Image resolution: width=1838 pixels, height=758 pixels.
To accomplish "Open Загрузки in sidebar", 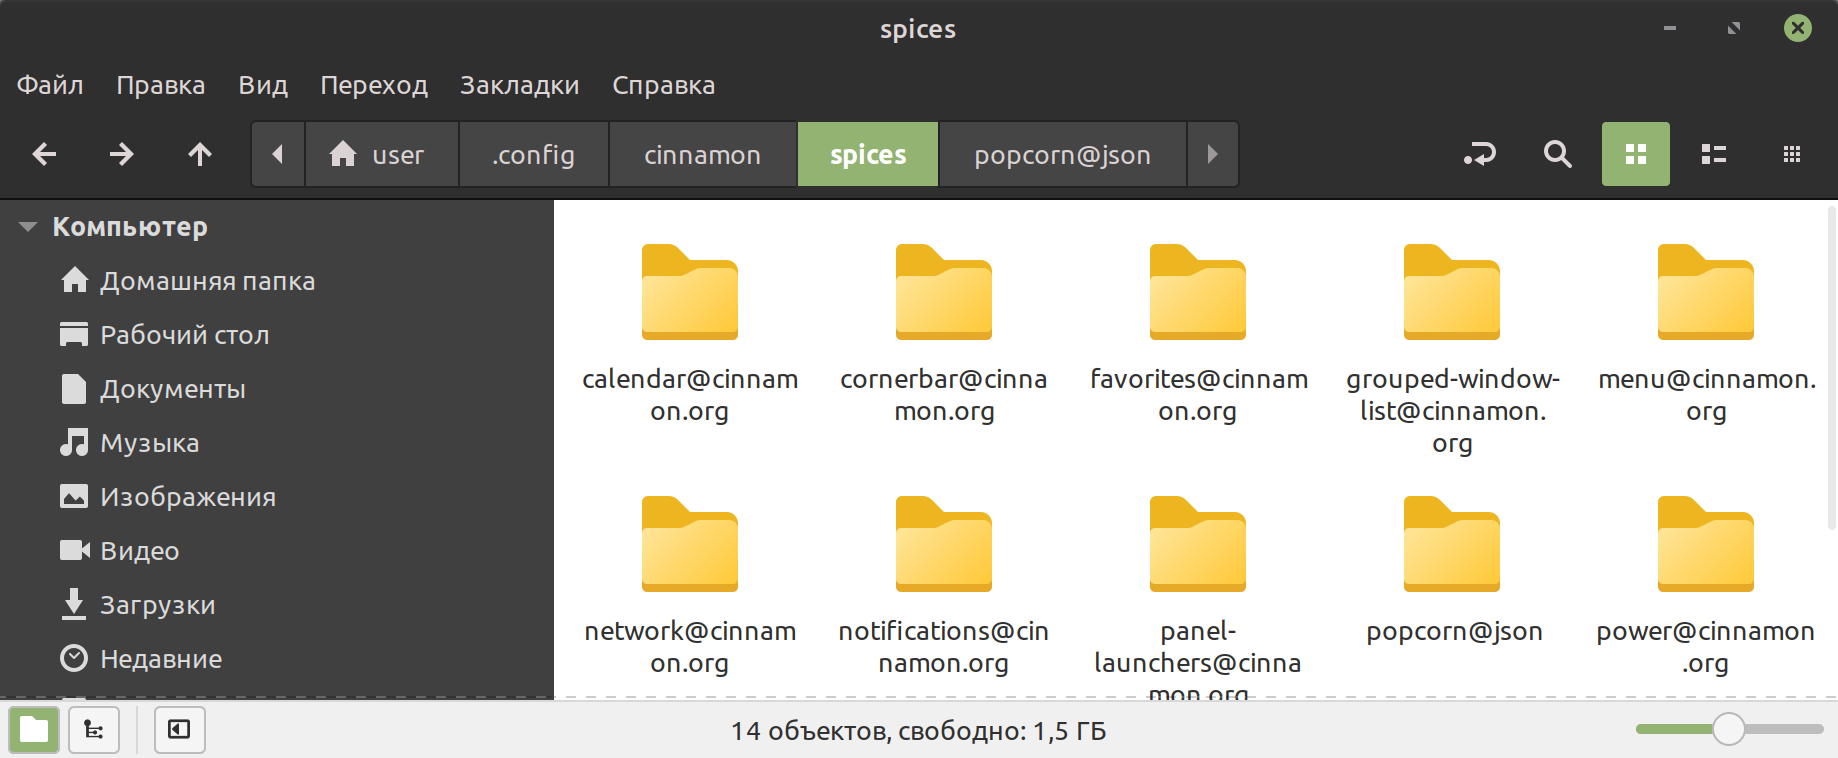I will (137, 605).
